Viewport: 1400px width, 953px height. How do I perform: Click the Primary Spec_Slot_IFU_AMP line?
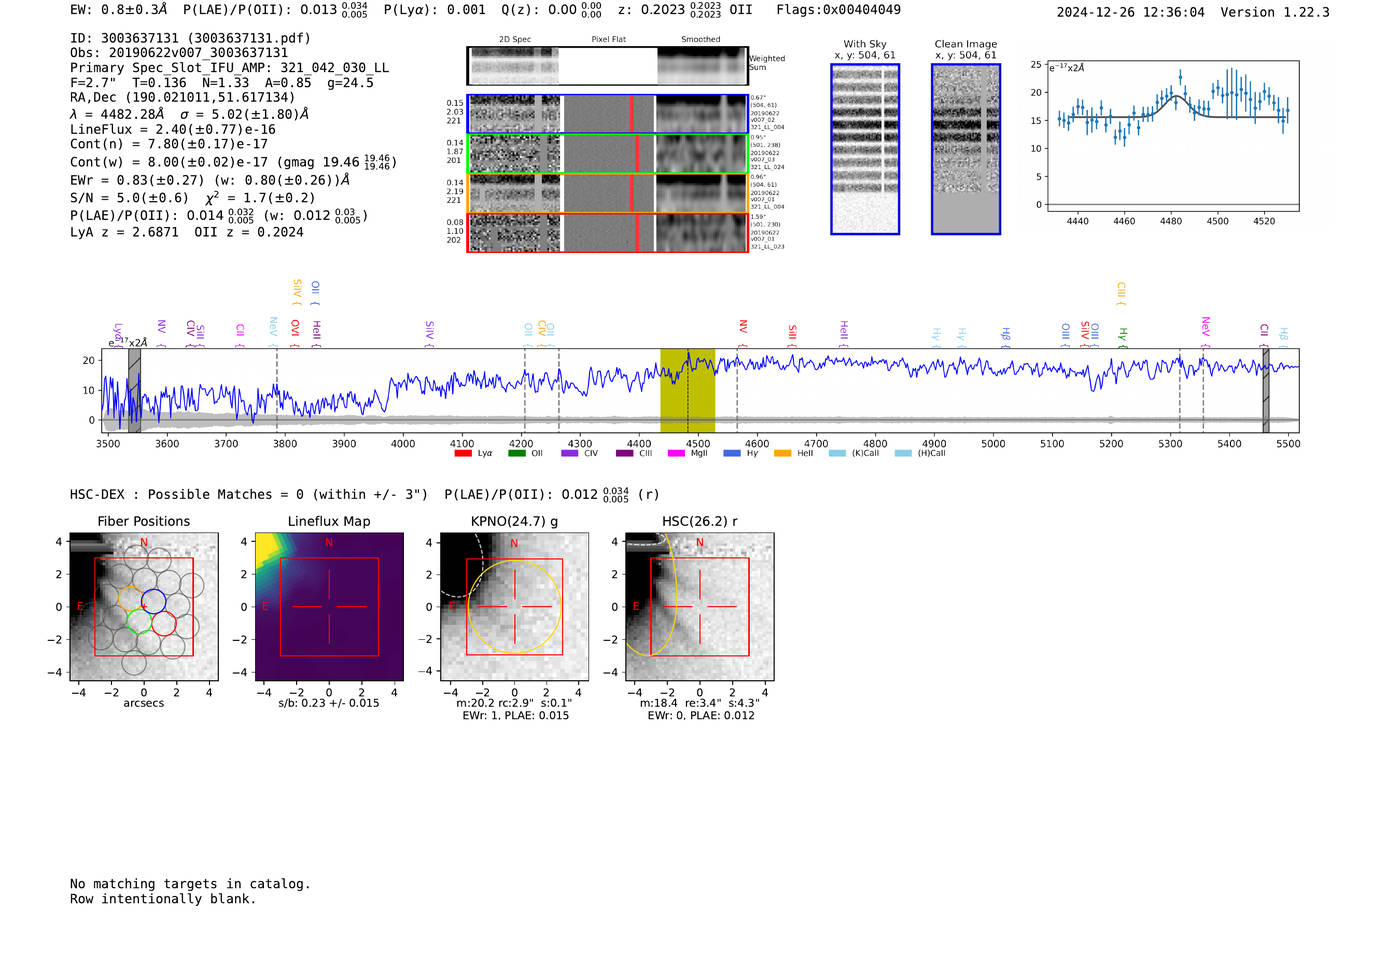[229, 68]
